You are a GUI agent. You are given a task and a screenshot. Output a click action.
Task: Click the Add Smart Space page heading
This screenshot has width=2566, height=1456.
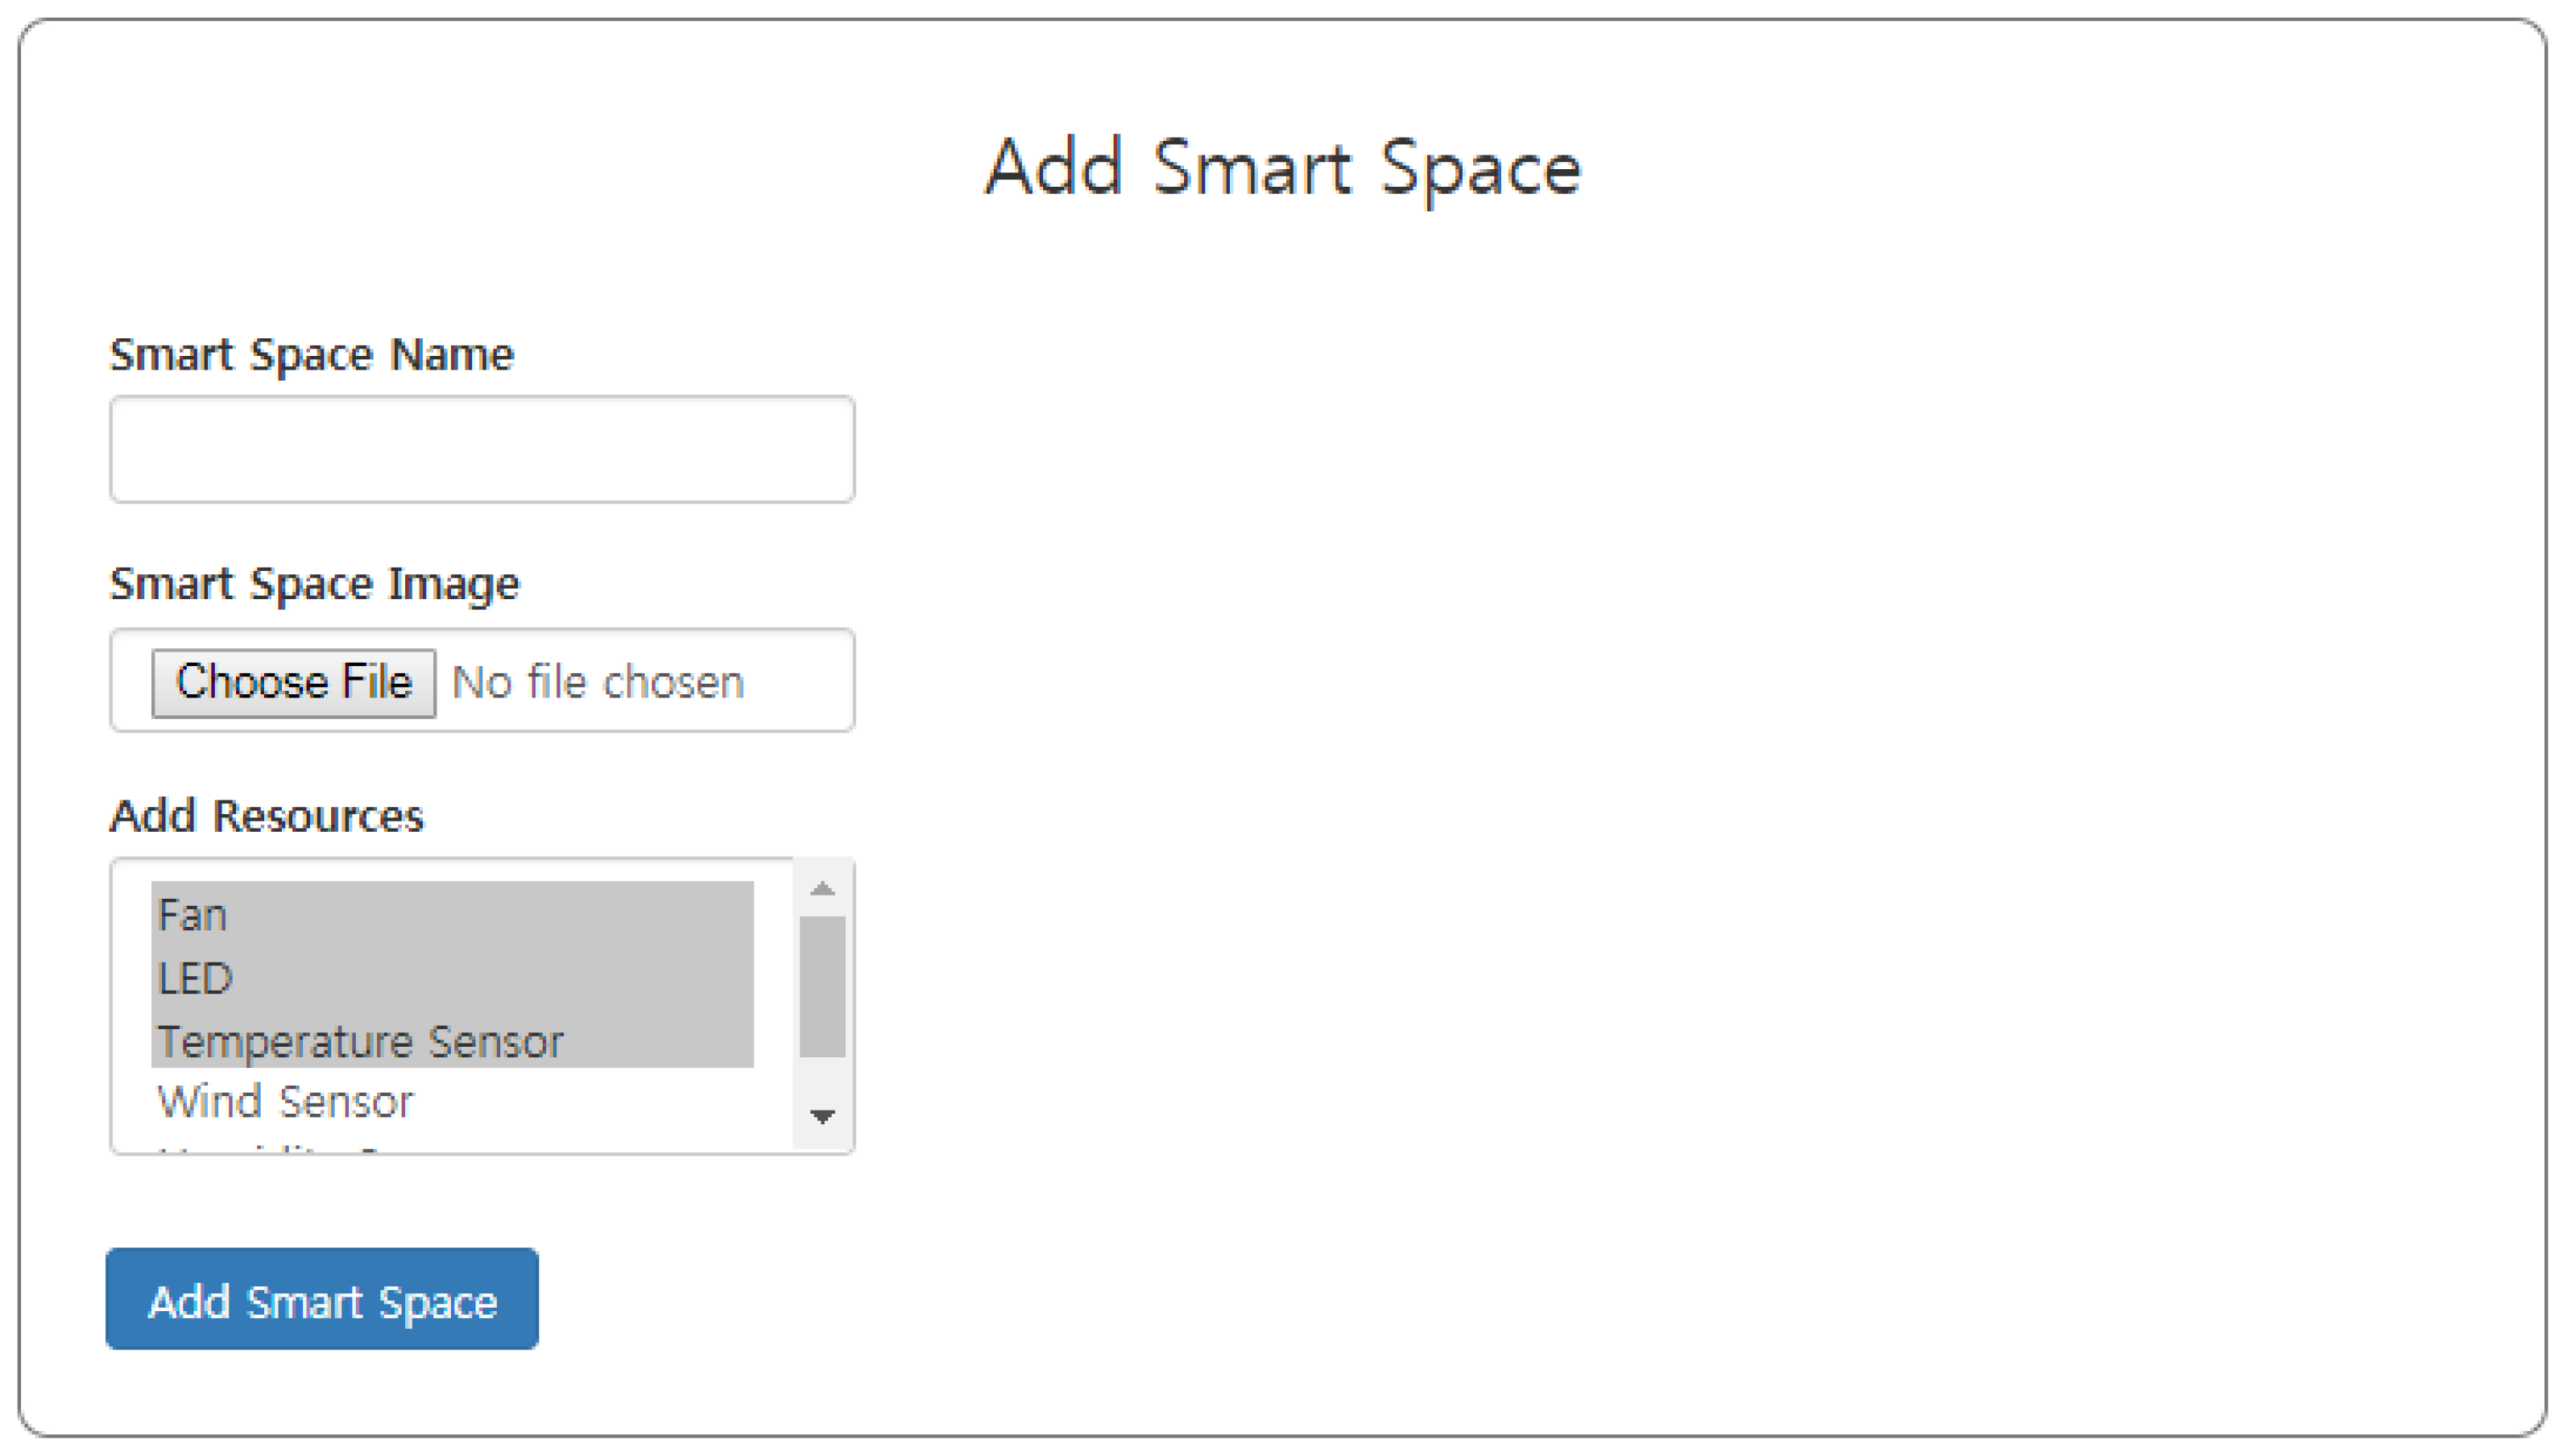point(1283,168)
